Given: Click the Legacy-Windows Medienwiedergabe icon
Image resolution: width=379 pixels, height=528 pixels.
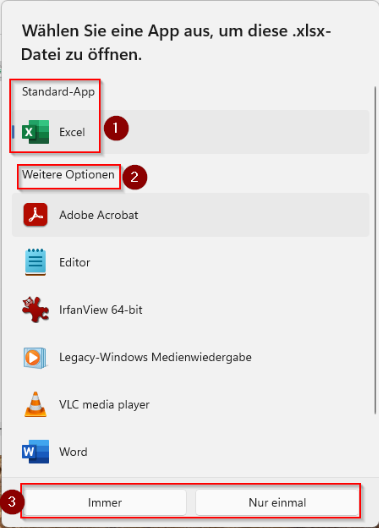Looking at the screenshot, I should coord(35,357).
